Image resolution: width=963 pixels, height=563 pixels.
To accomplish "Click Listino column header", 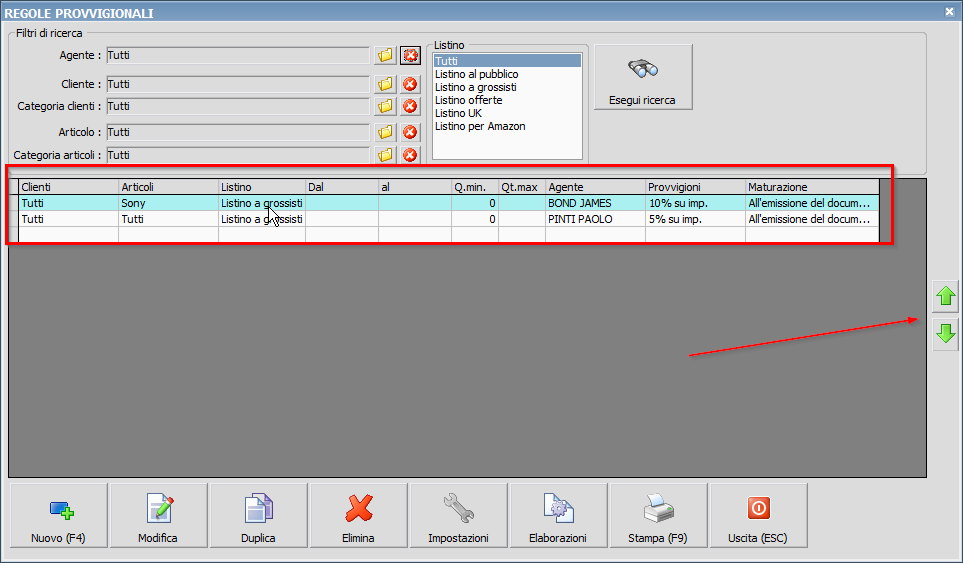I will 262,187.
